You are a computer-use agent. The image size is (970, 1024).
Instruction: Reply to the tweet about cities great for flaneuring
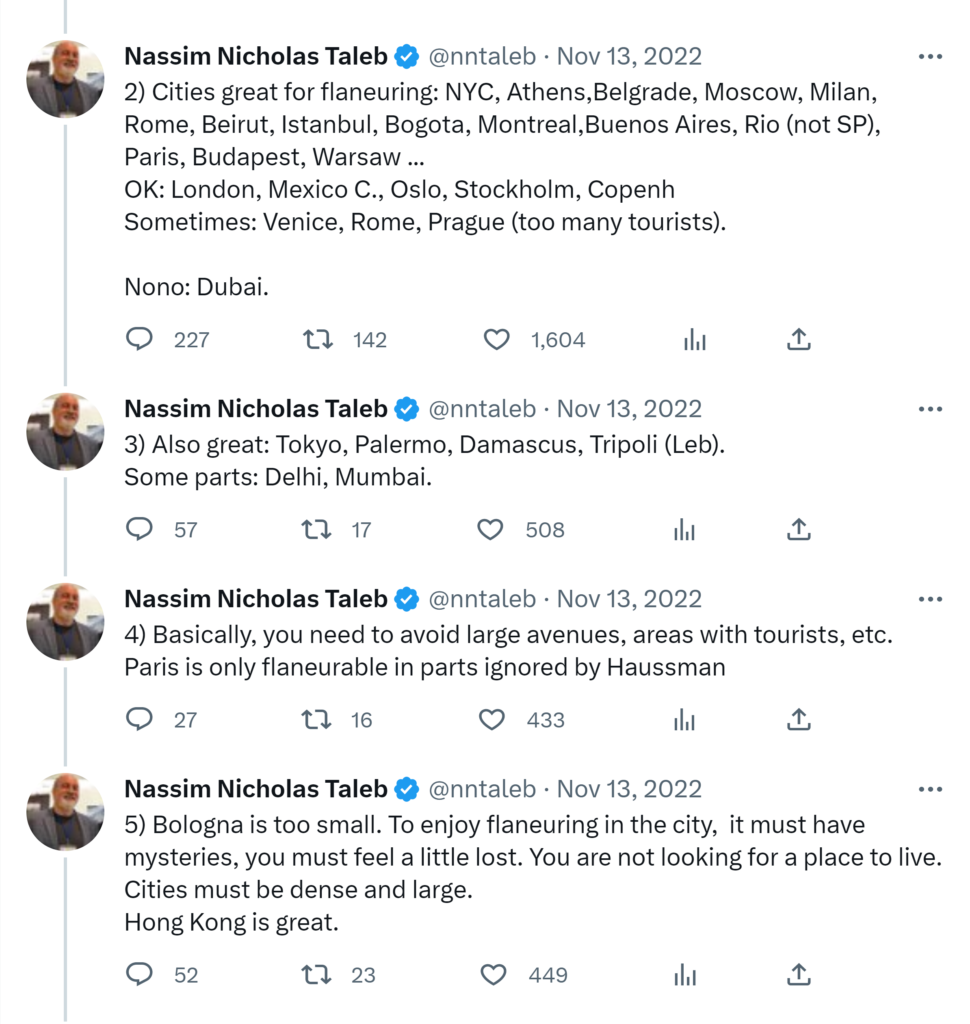(x=139, y=340)
